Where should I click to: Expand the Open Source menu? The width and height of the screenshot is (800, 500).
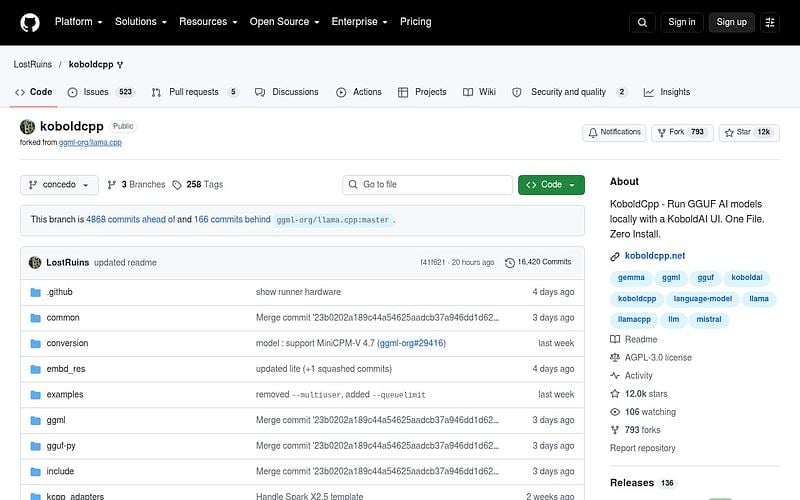pyautogui.click(x=284, y=22)
